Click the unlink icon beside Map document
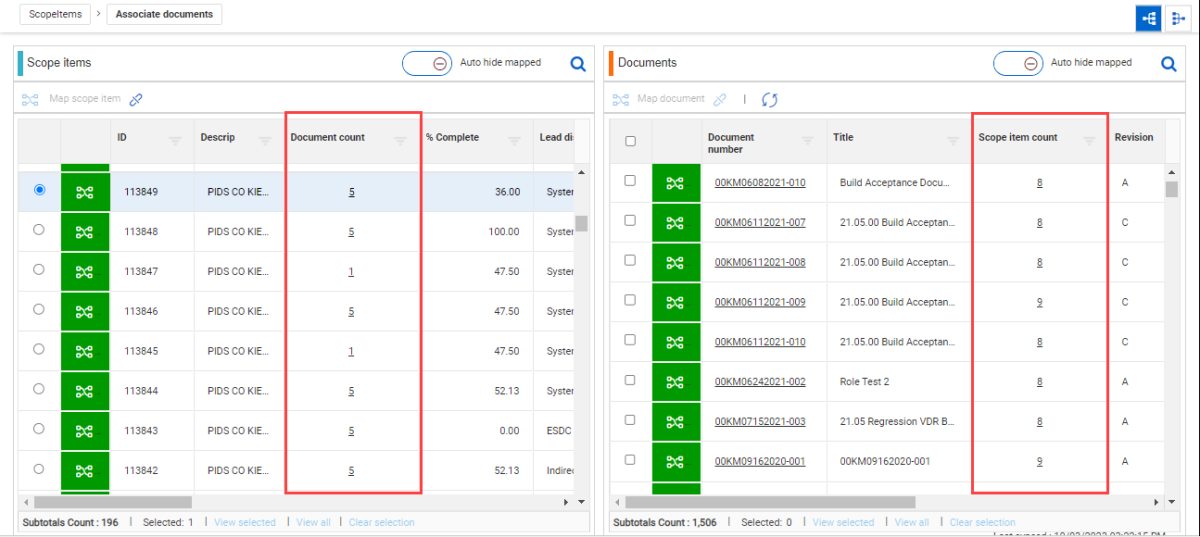The height and width of the screenshot is (537, 1200). pyautogui.click(x=719, y=99)
